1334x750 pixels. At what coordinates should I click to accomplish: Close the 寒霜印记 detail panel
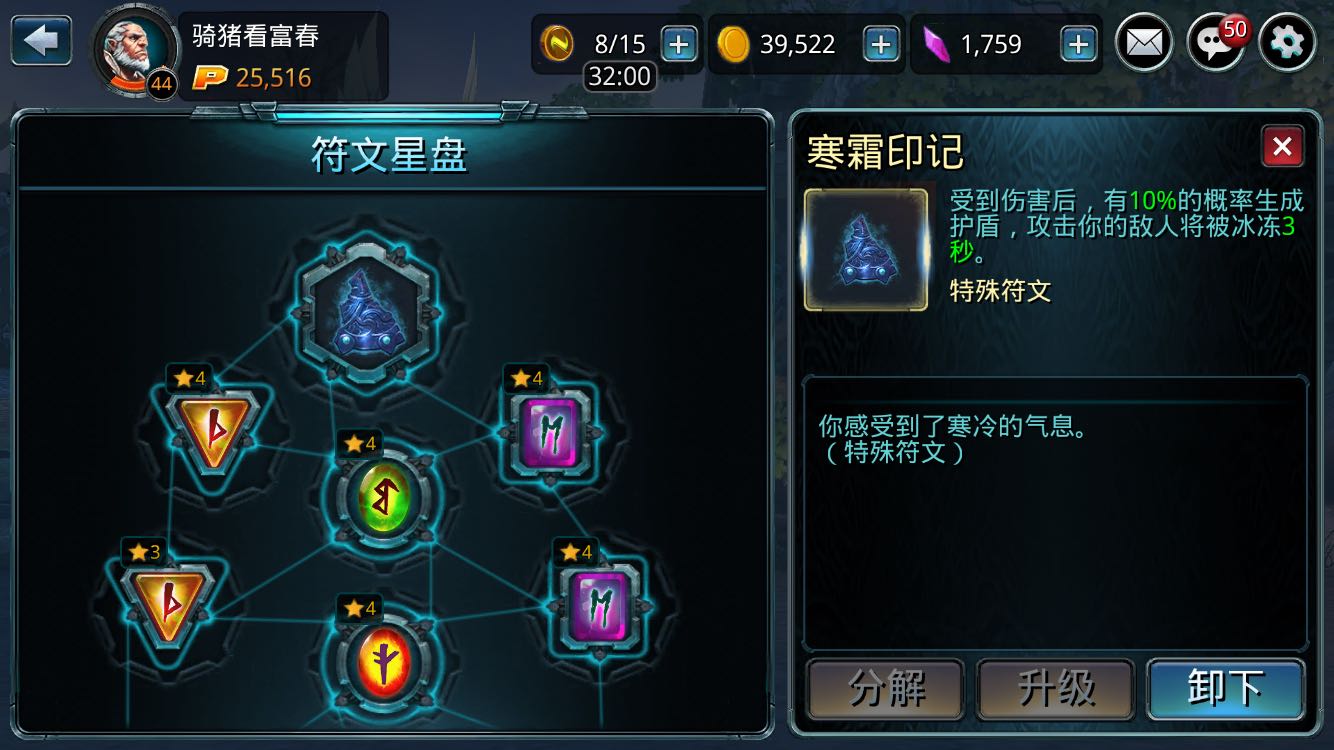1282,147
